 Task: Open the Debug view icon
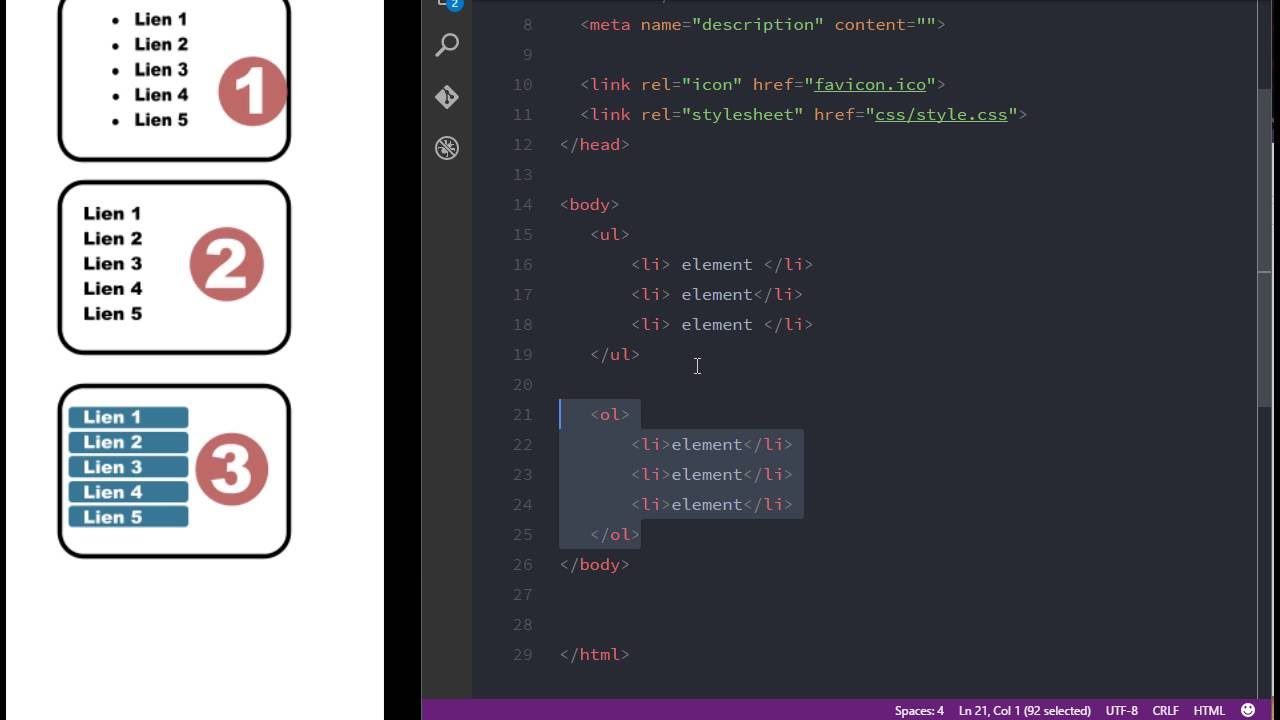pyautogui.click(x=447, y=148)
